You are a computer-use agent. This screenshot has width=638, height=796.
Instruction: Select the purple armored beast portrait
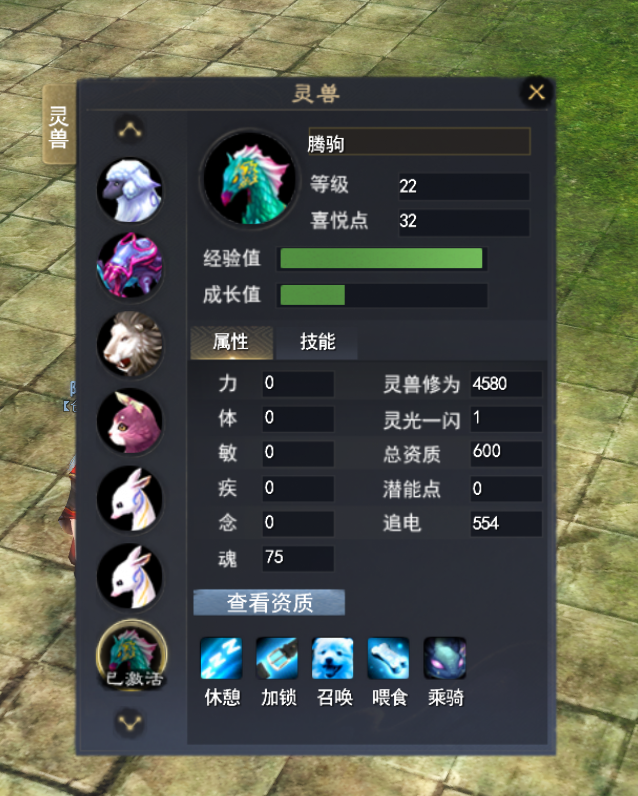(x=130, y=266)
